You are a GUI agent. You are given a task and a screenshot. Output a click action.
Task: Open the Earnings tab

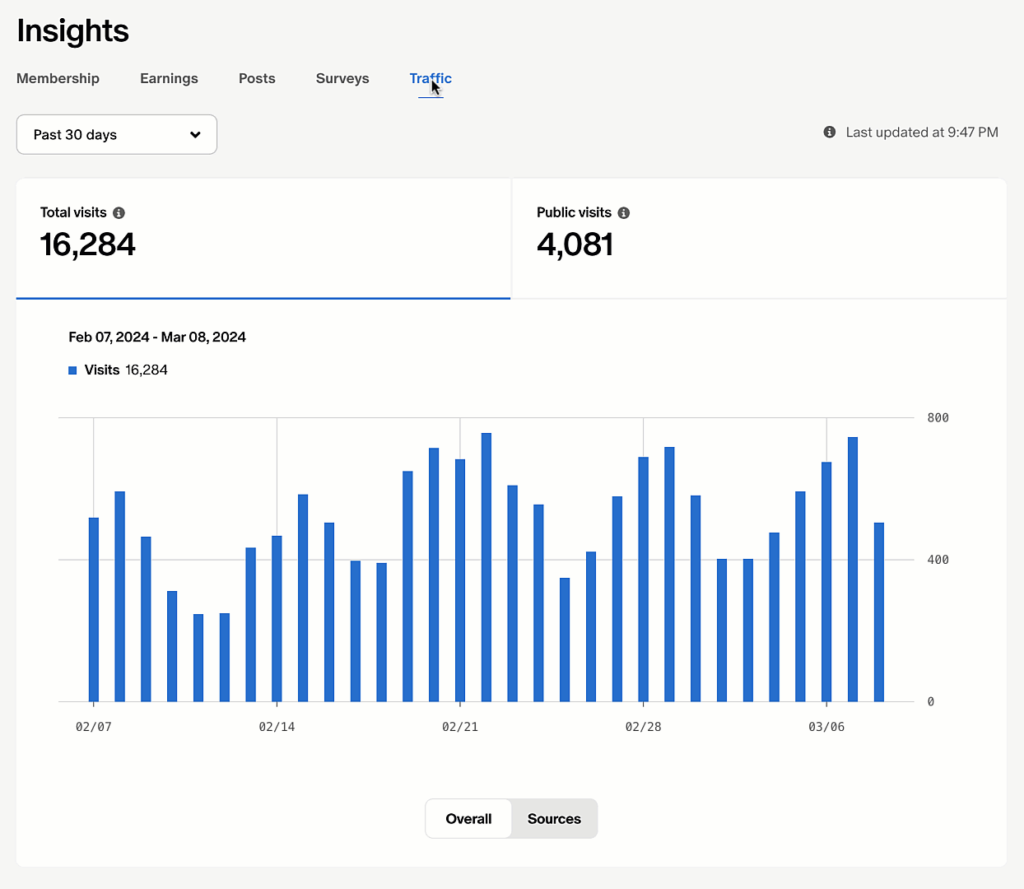tap(169, 78)
